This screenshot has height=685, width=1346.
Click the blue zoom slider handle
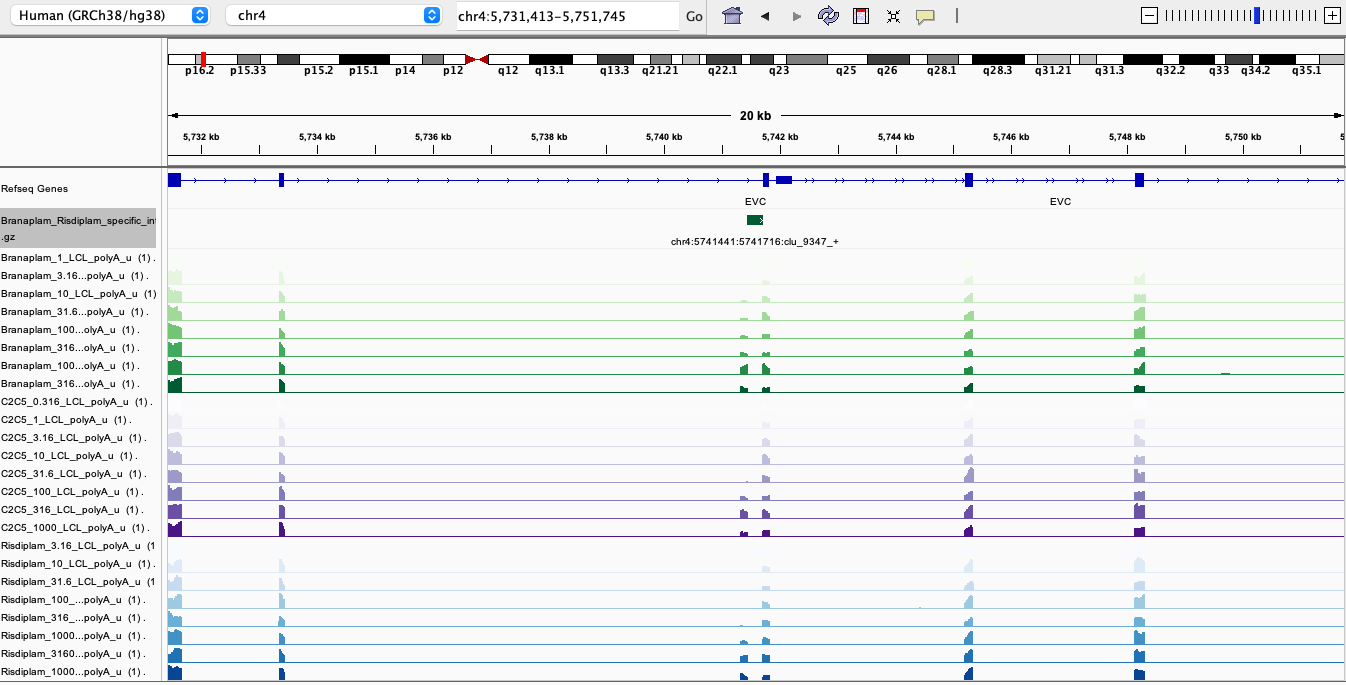(x=1257, y=16)
